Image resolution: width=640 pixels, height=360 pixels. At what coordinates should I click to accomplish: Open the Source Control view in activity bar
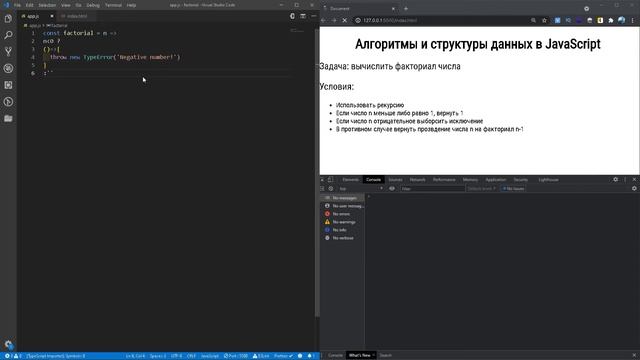coord(8,52)
